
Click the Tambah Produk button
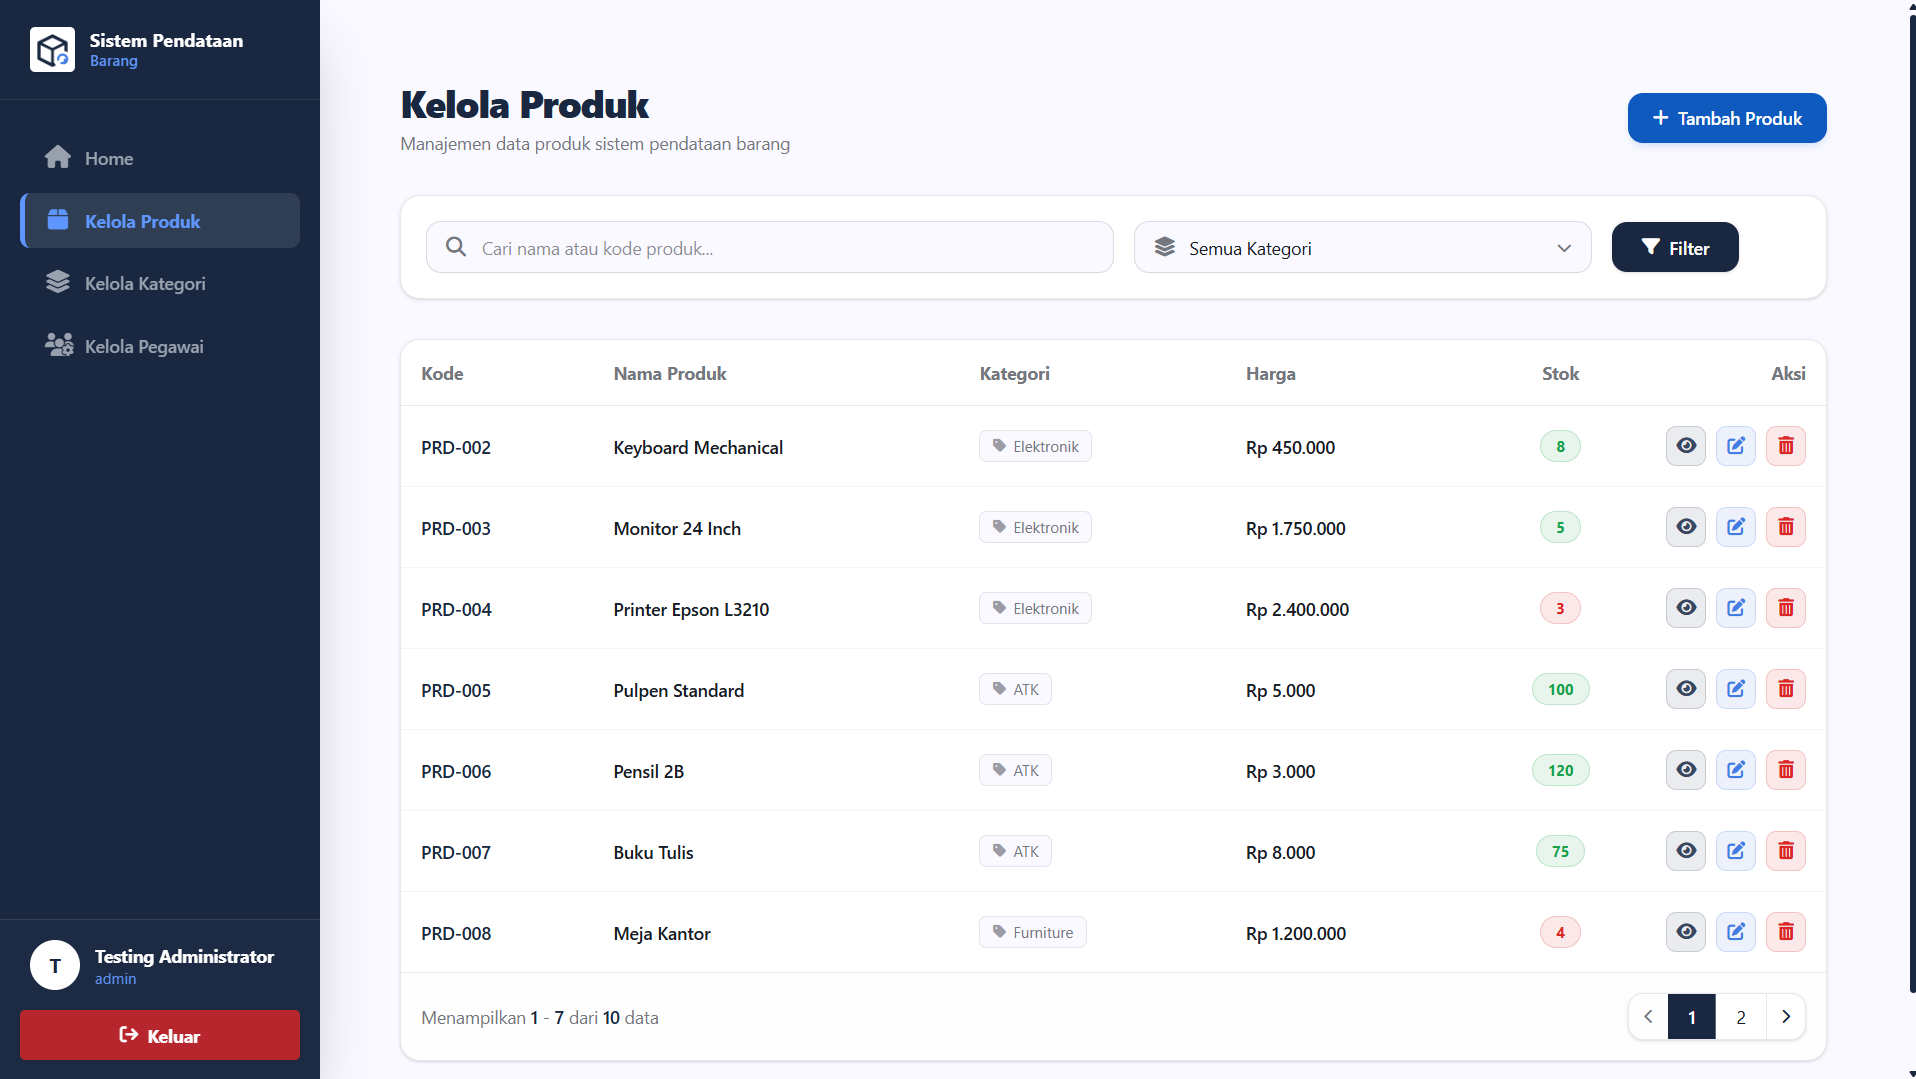tap(1727, 118)
